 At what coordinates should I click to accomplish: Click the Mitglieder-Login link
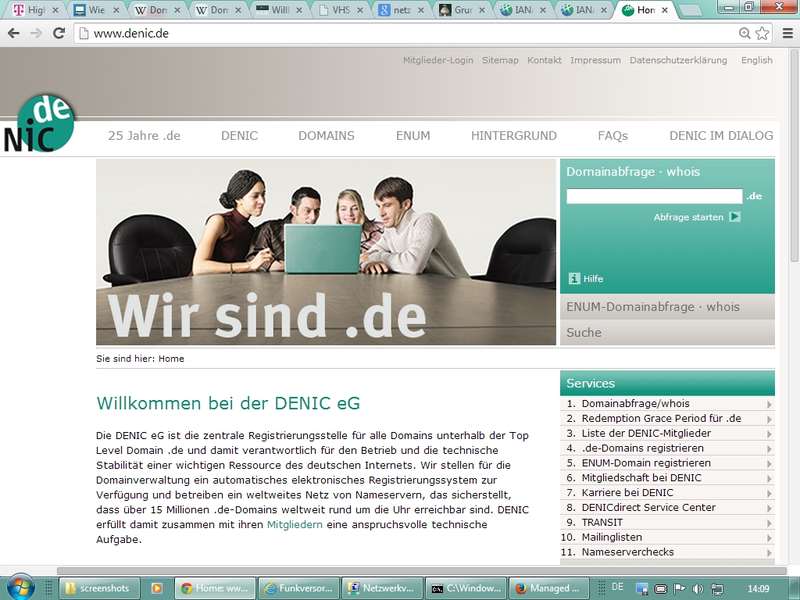coord(438,60)
